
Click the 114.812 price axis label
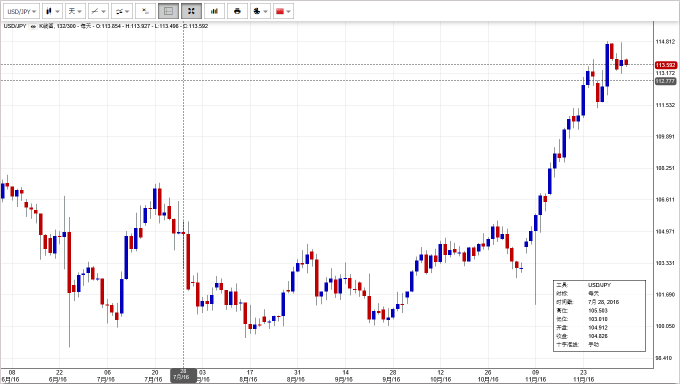(665, 42)
